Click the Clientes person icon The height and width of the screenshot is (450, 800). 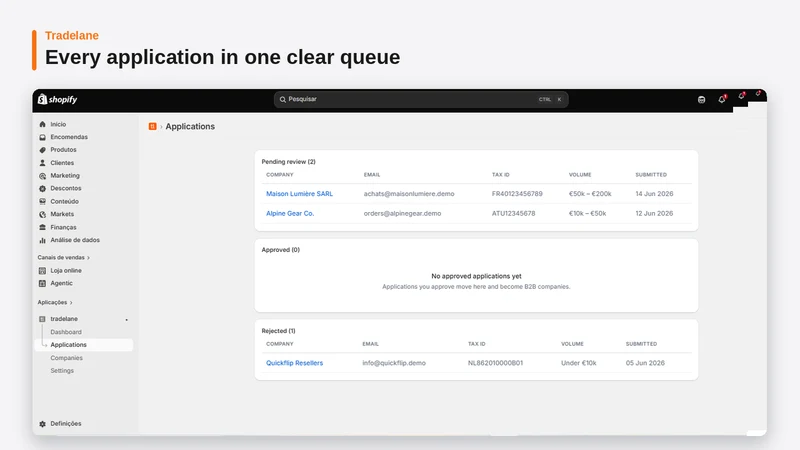click(x=42, y=163)
